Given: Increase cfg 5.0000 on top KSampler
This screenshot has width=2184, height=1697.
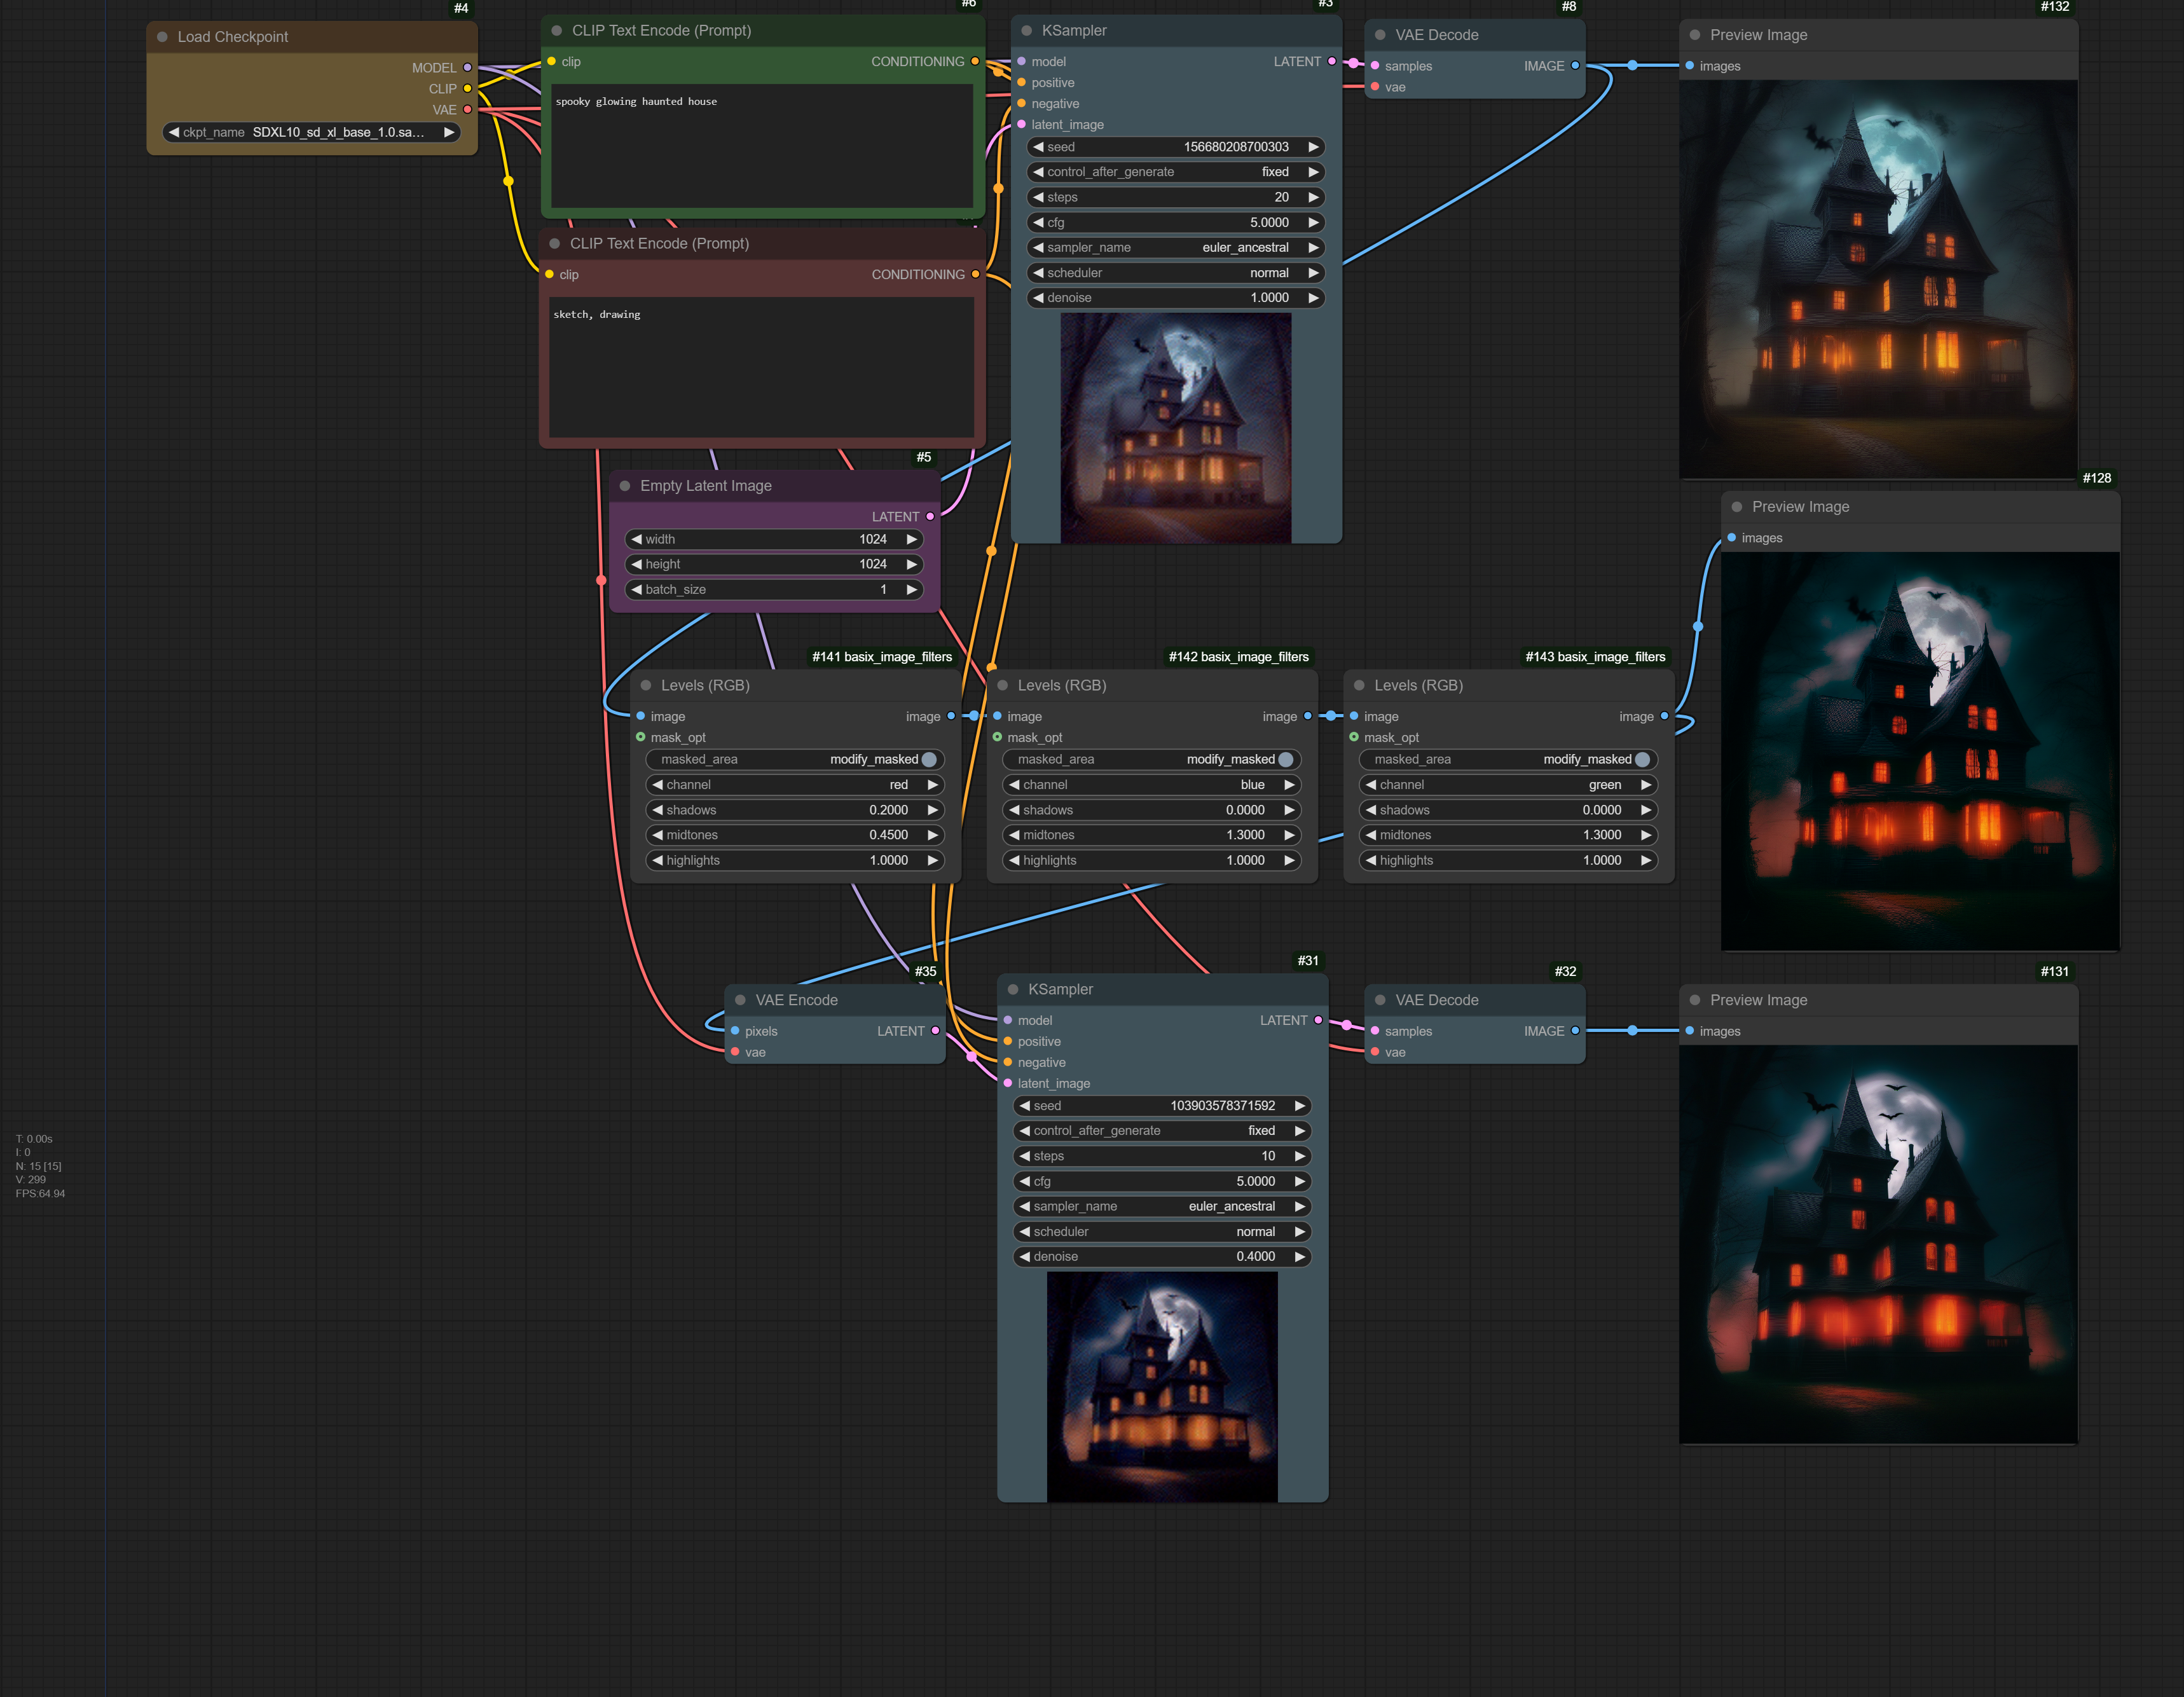Looking at the screenshot, I should pyautogui.click(x=1313, y=222).
